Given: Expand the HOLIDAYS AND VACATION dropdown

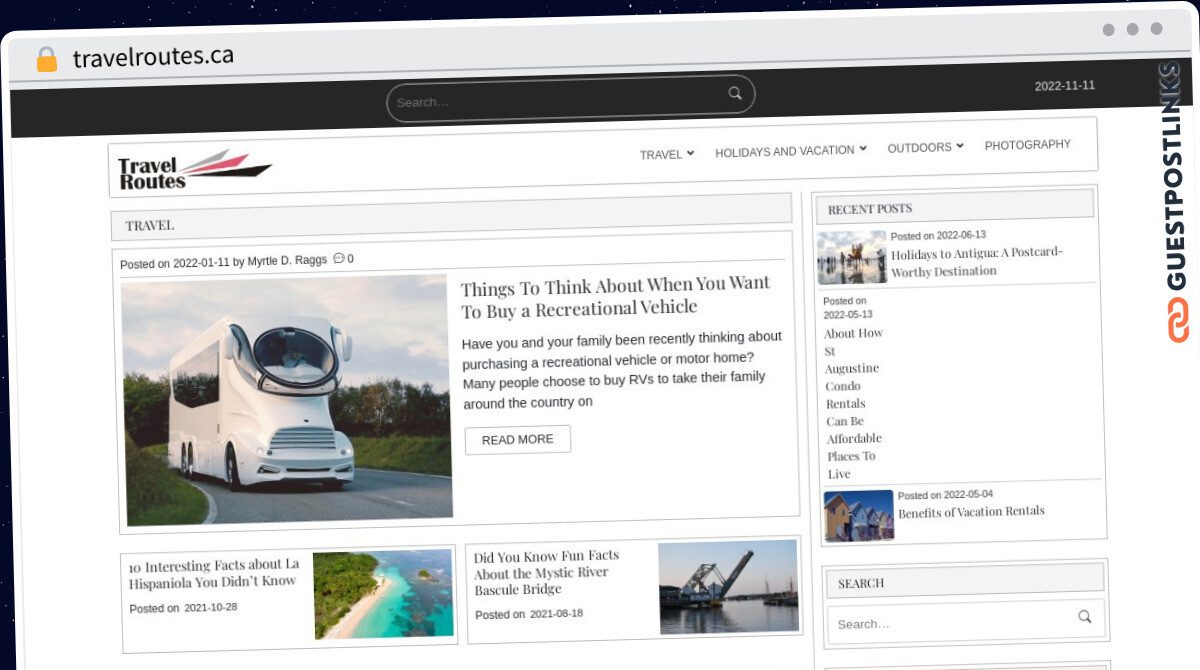Looking at the screenshot, I should 791,151.
